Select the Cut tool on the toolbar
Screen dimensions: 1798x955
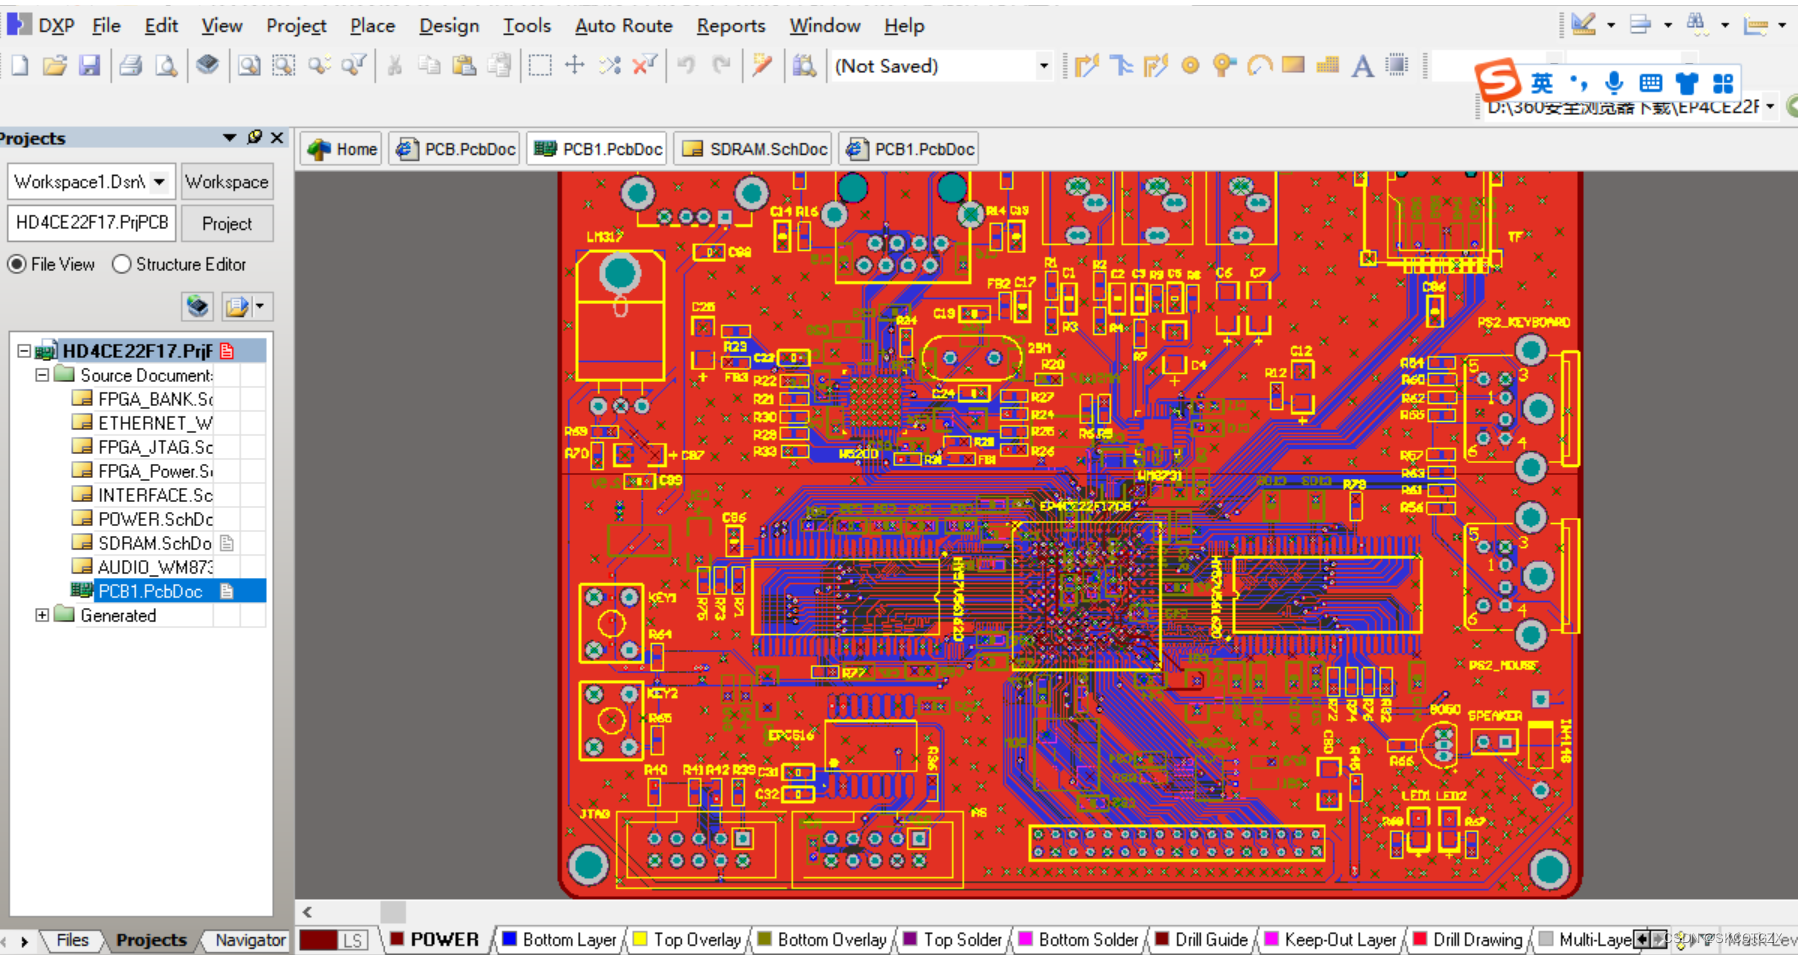pyautogui.click(x=395, y=64)
